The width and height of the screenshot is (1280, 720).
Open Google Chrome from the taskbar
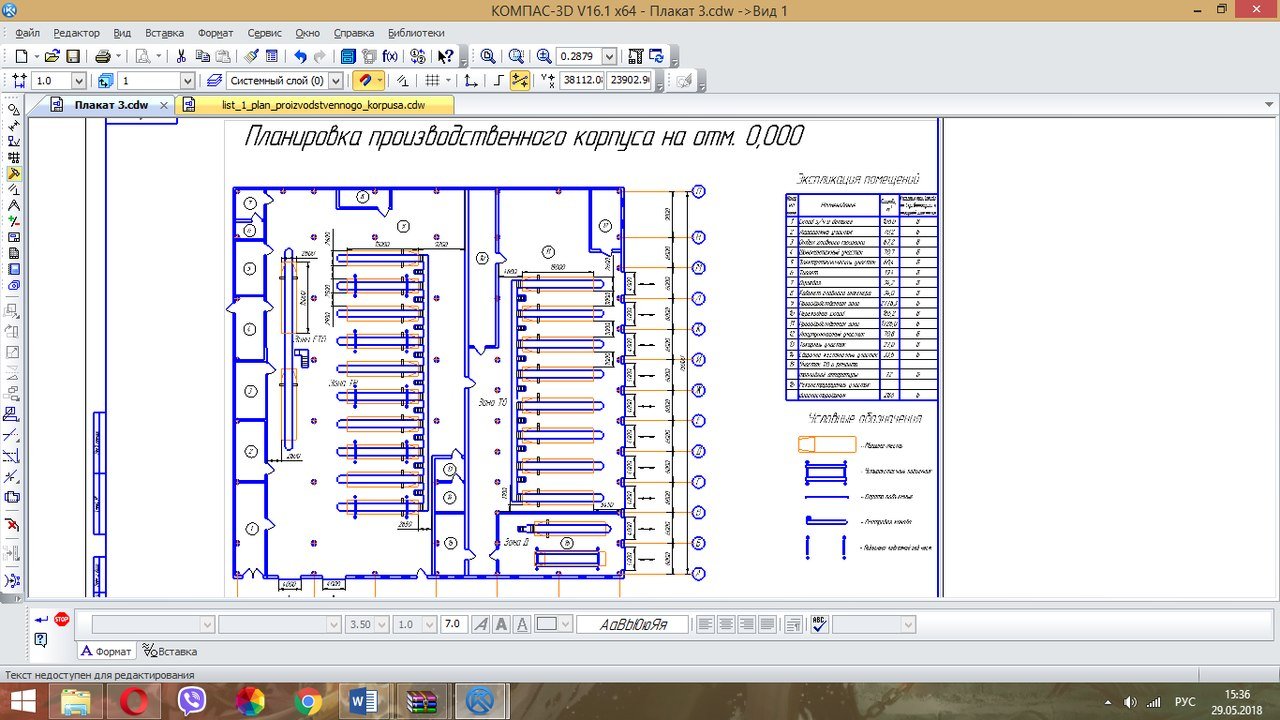[x=307, y=702]
